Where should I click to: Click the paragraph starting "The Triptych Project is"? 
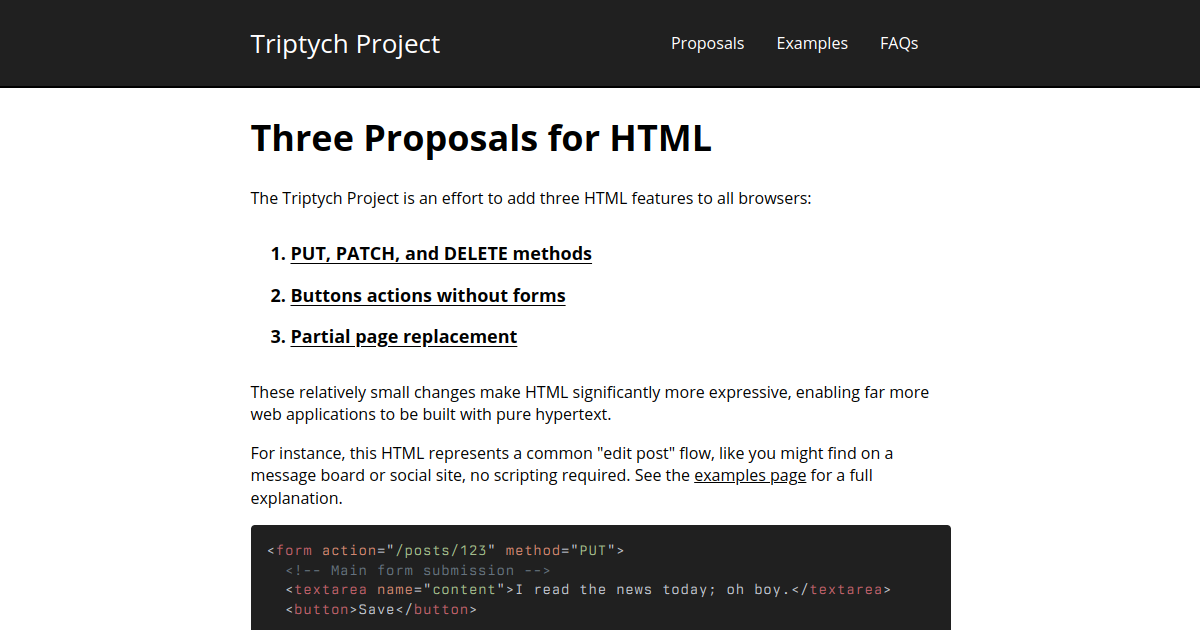click(531, 198)
